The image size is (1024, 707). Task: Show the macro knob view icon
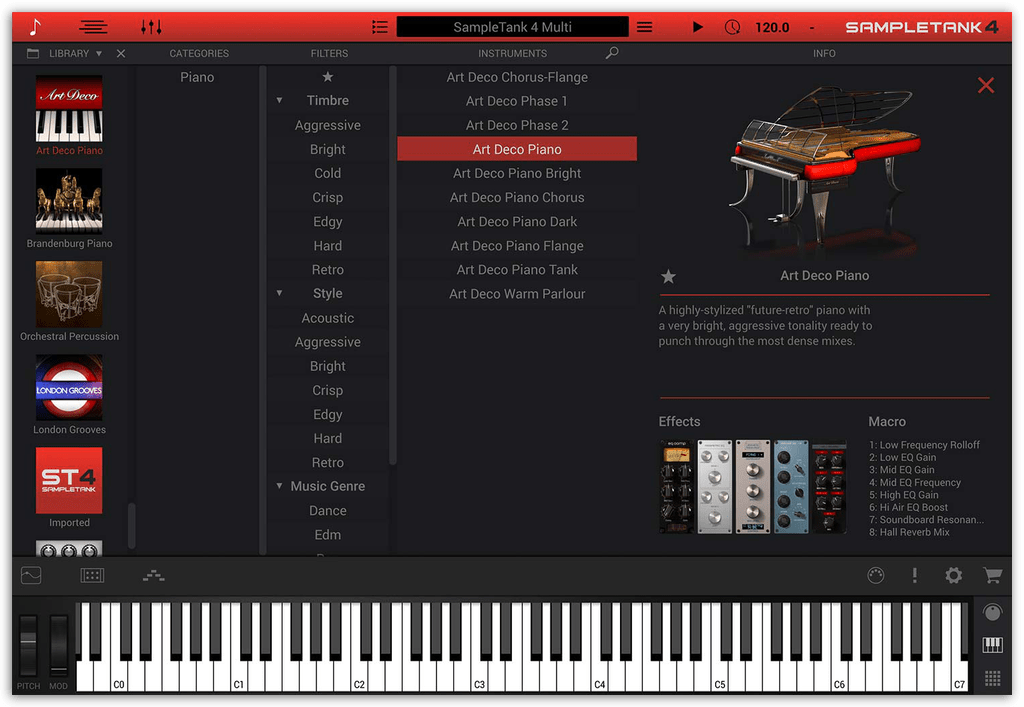[x=992, y=612]
